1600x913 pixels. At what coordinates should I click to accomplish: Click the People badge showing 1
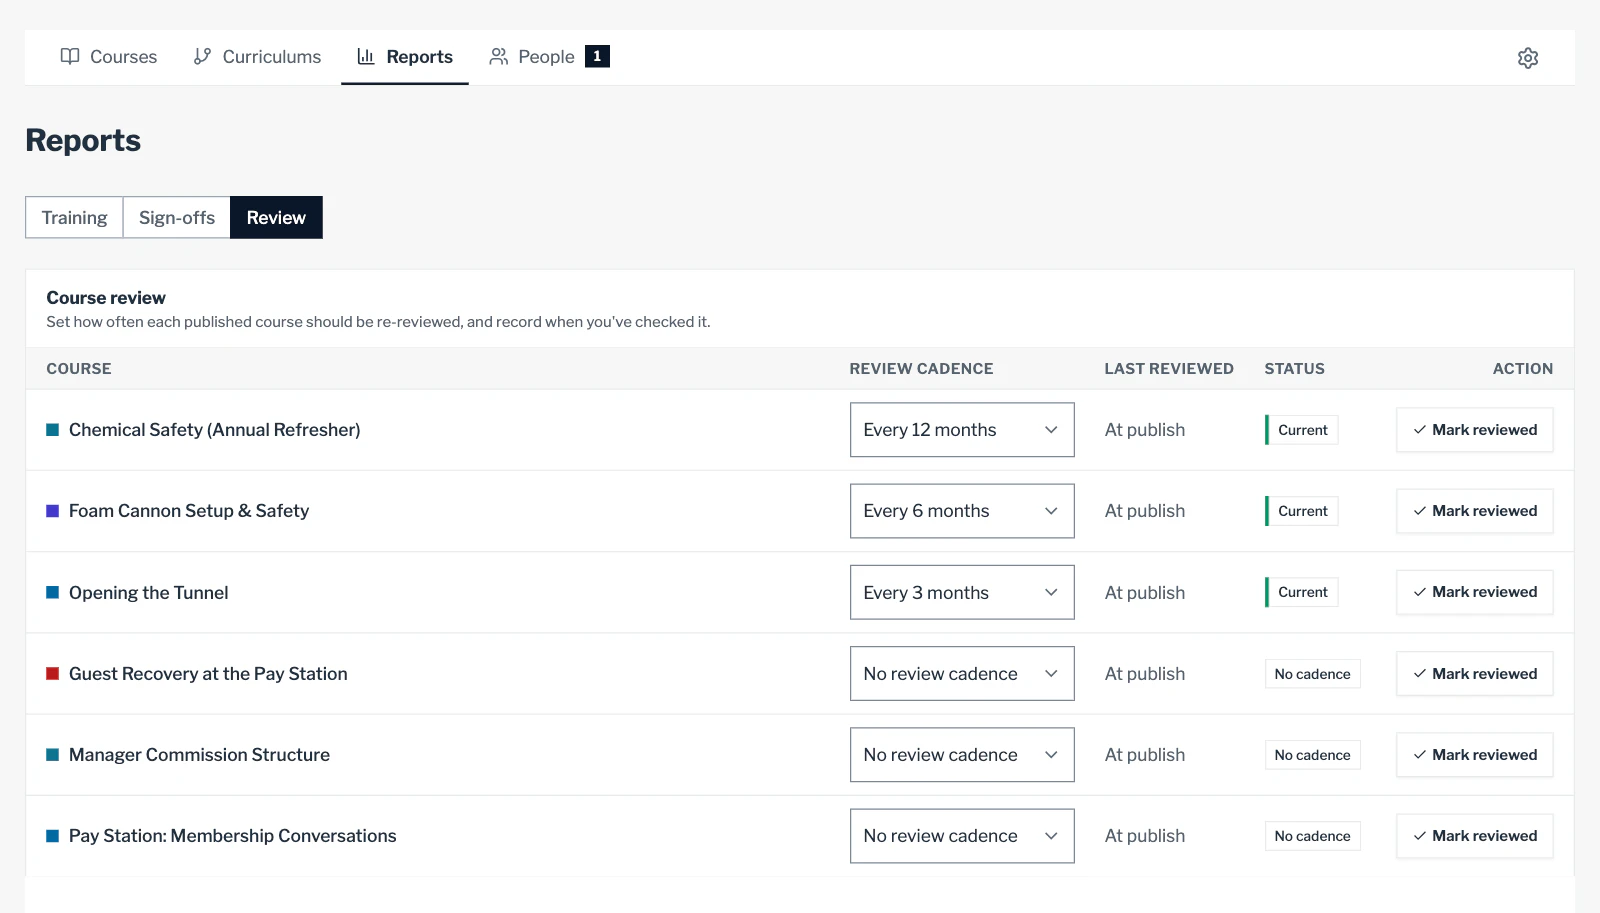click(597, 56)
